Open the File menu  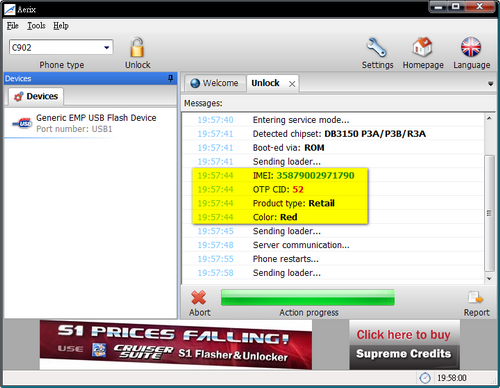tap(13, 26)
